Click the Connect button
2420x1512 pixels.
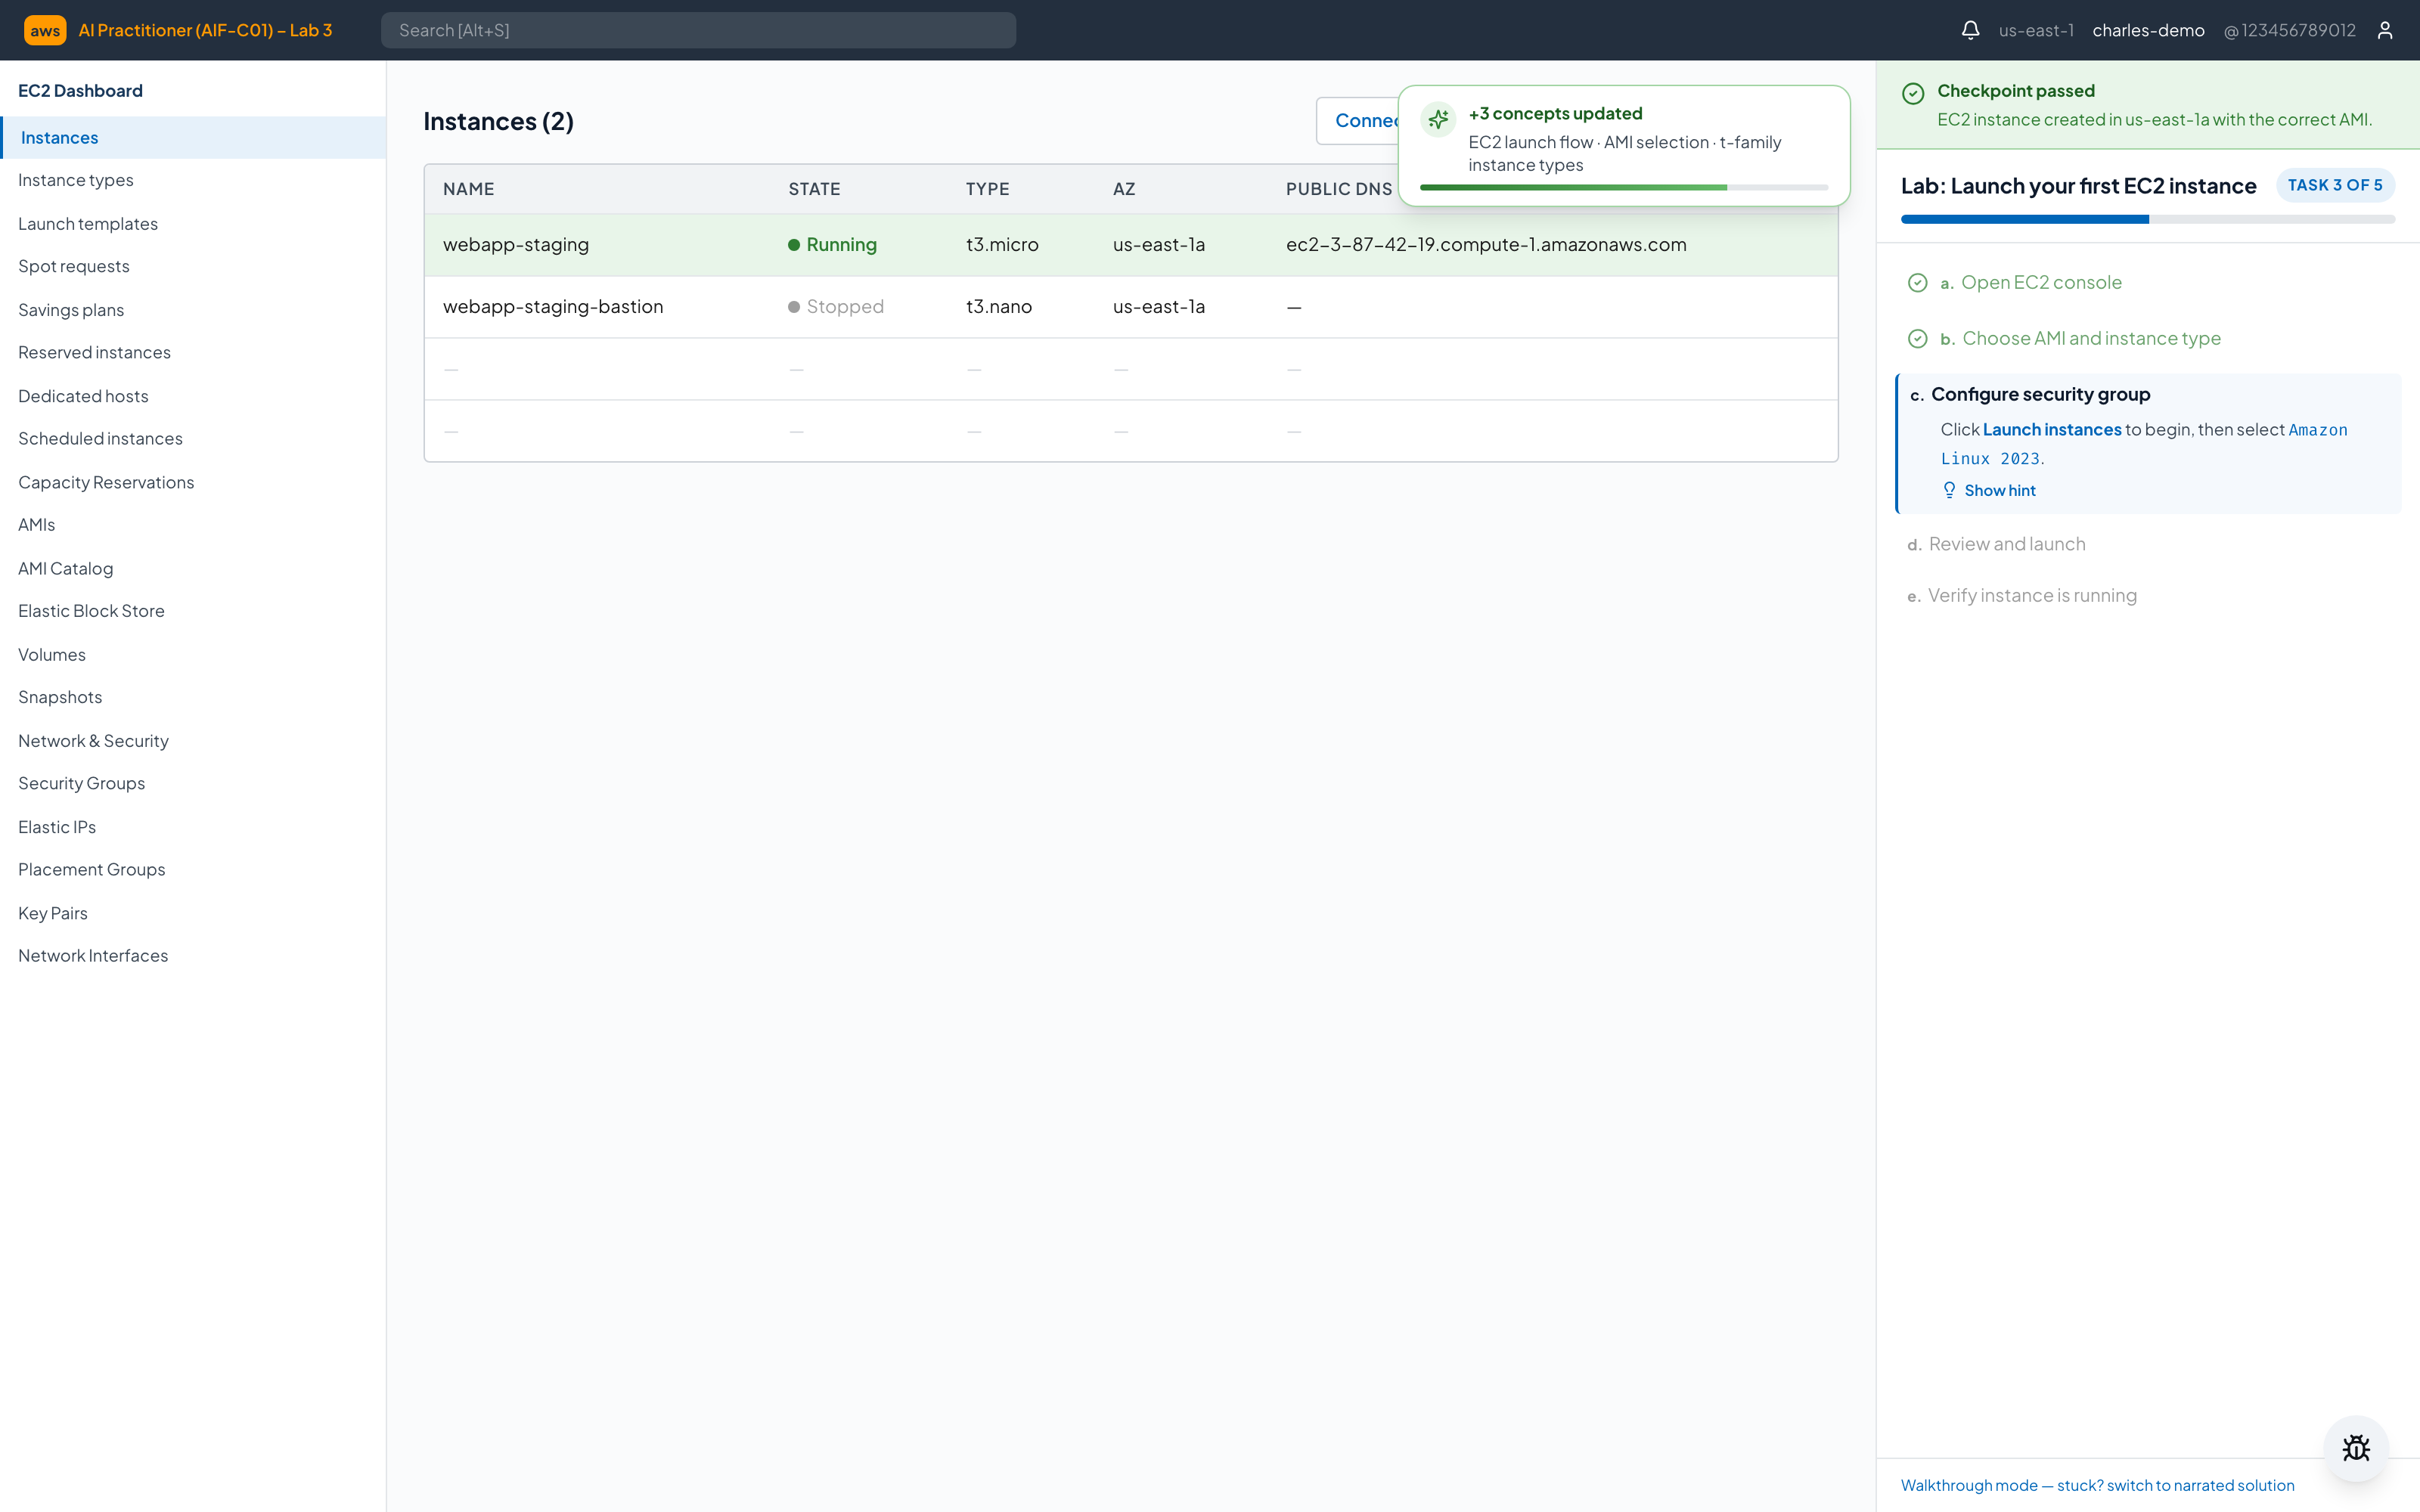tap(1358, 121)
